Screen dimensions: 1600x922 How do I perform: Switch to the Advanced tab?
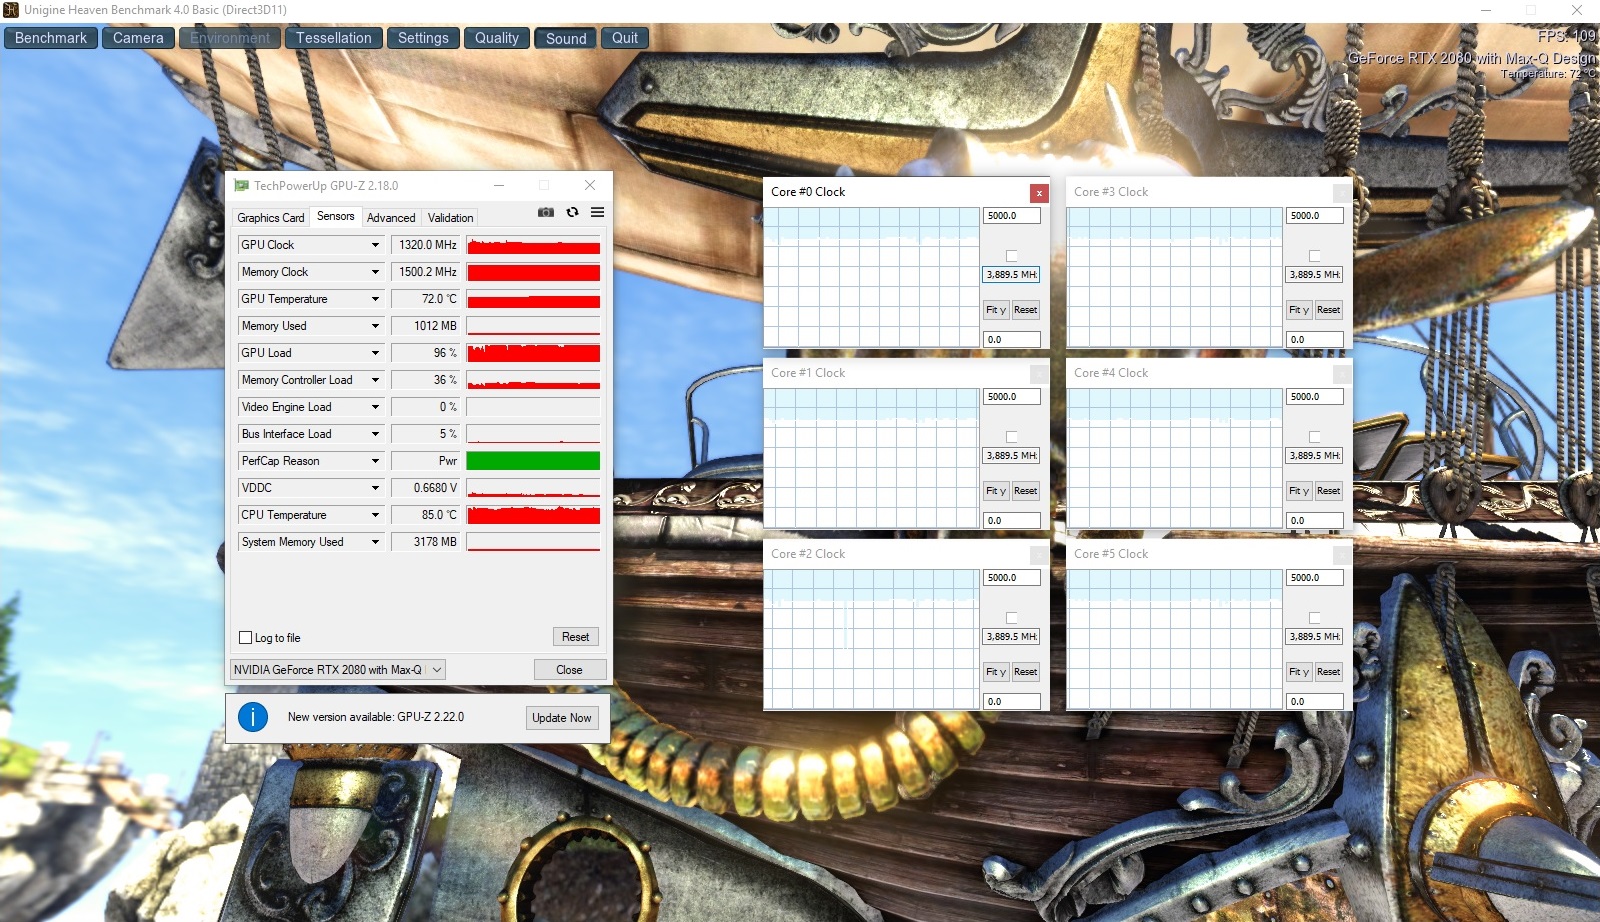tap(391, 217)
